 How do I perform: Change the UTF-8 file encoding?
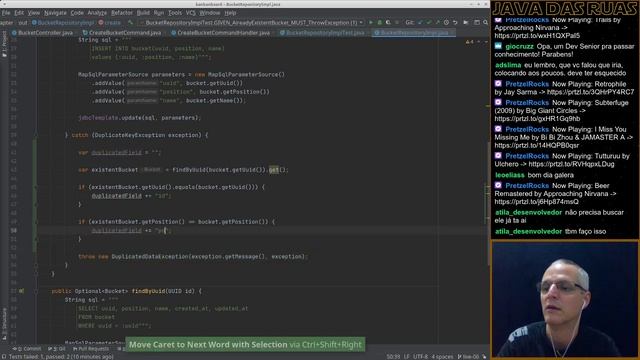click(420, 357)
